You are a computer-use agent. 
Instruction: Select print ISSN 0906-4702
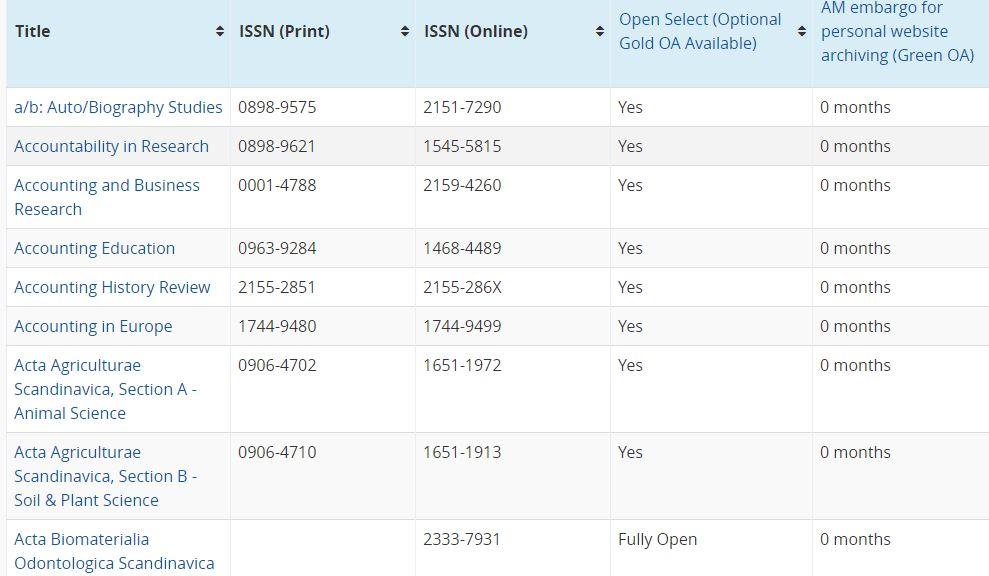(277, 366)
